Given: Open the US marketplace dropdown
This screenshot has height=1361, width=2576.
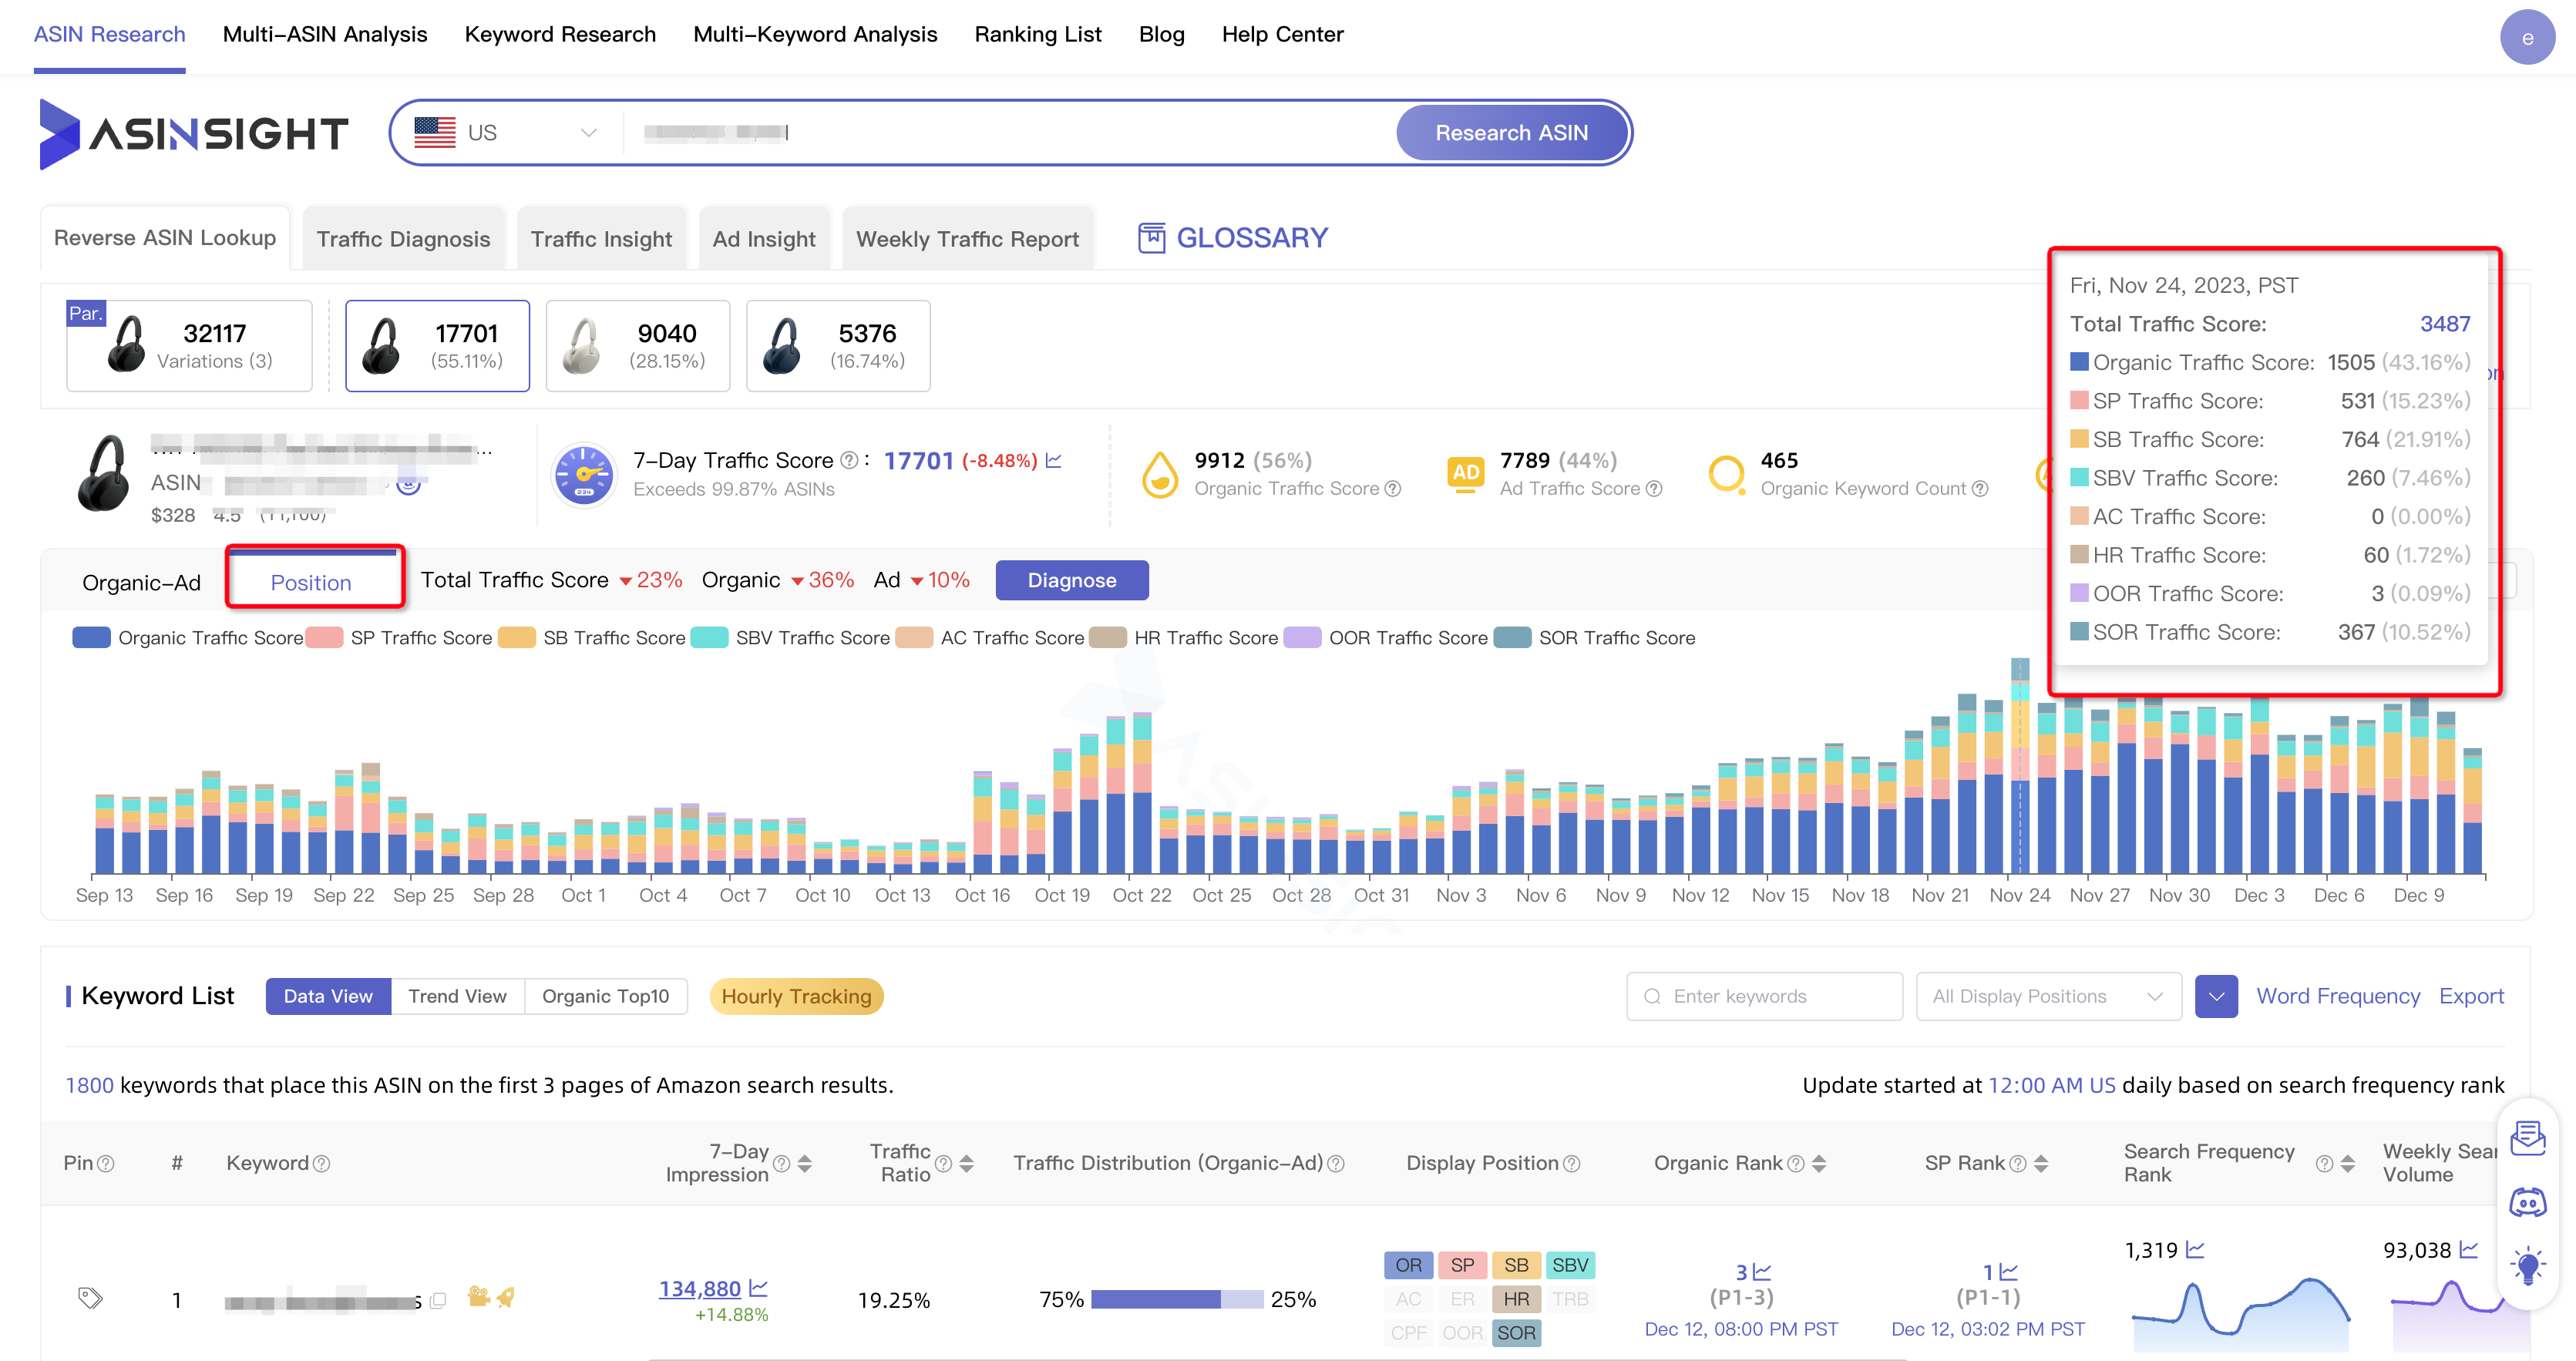Looking at the screenshot, I should click(505, 133).
